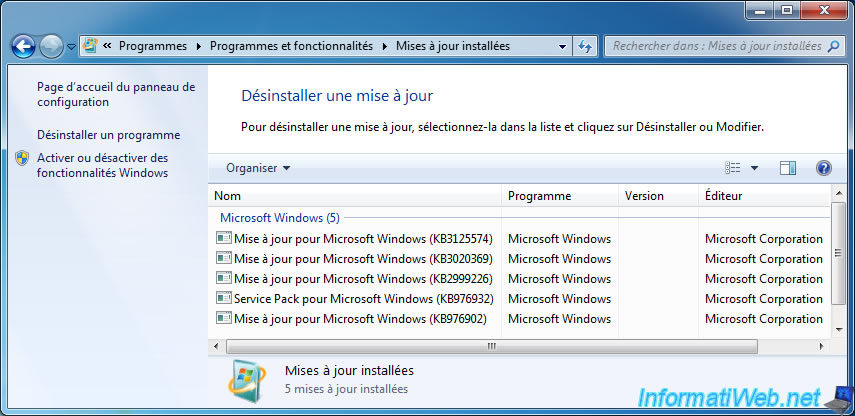Open the recent pages dropdown arrow
The width and height of the screenshot is (855, 416).
coord(71,47)
